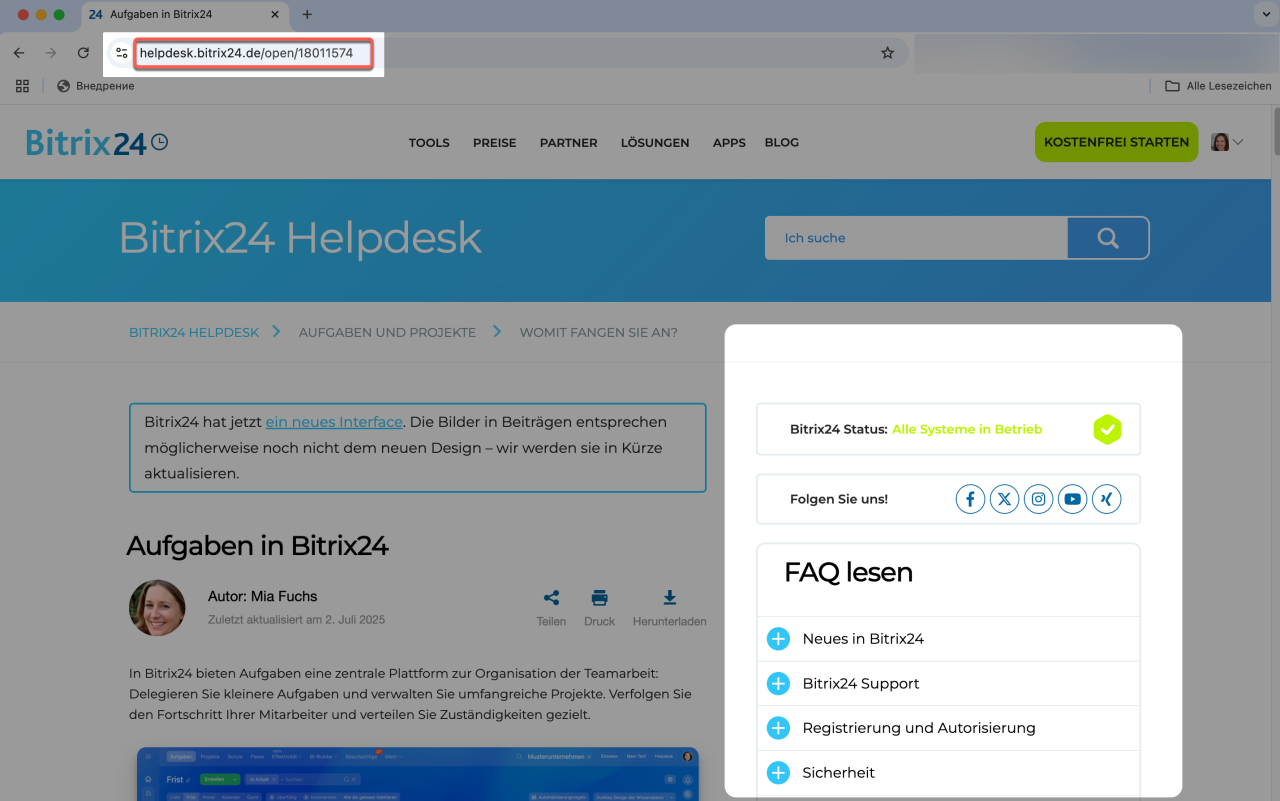This screenshot has height=801, width=1280.
Task: Open the Внедрение bookmark
Action: [96, 86]
